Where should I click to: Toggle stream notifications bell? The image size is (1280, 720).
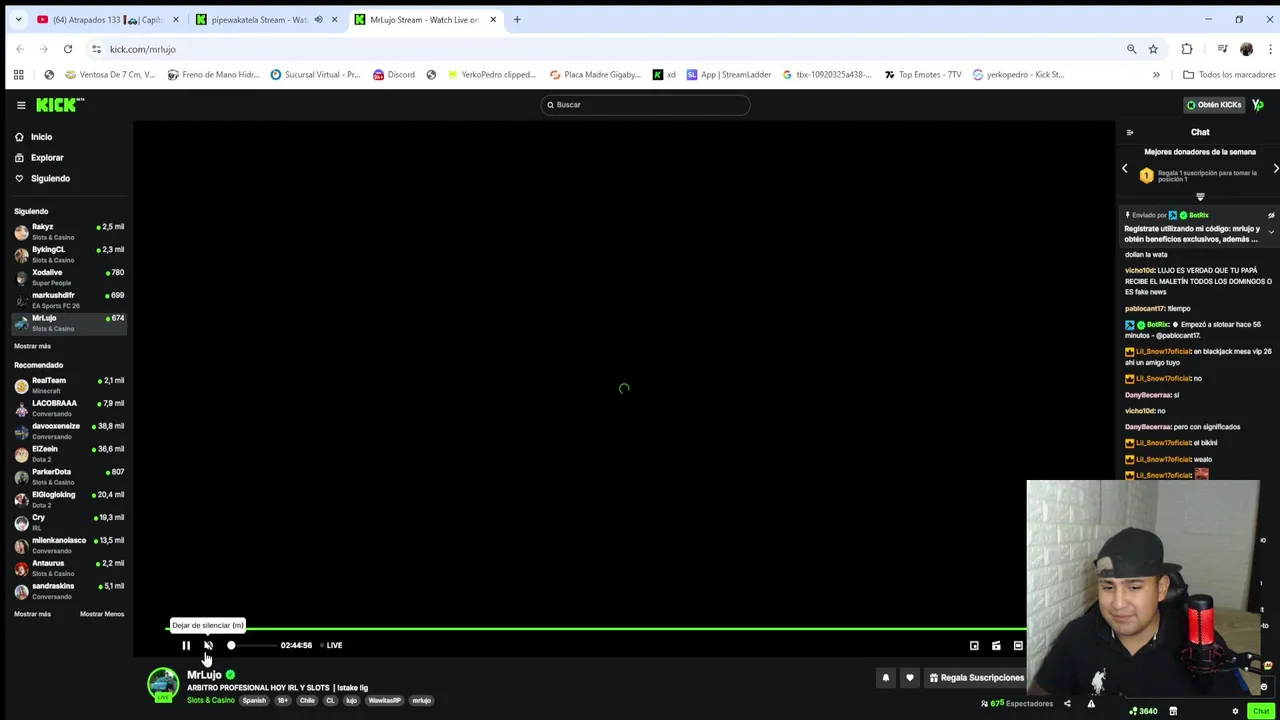[885, 678]
